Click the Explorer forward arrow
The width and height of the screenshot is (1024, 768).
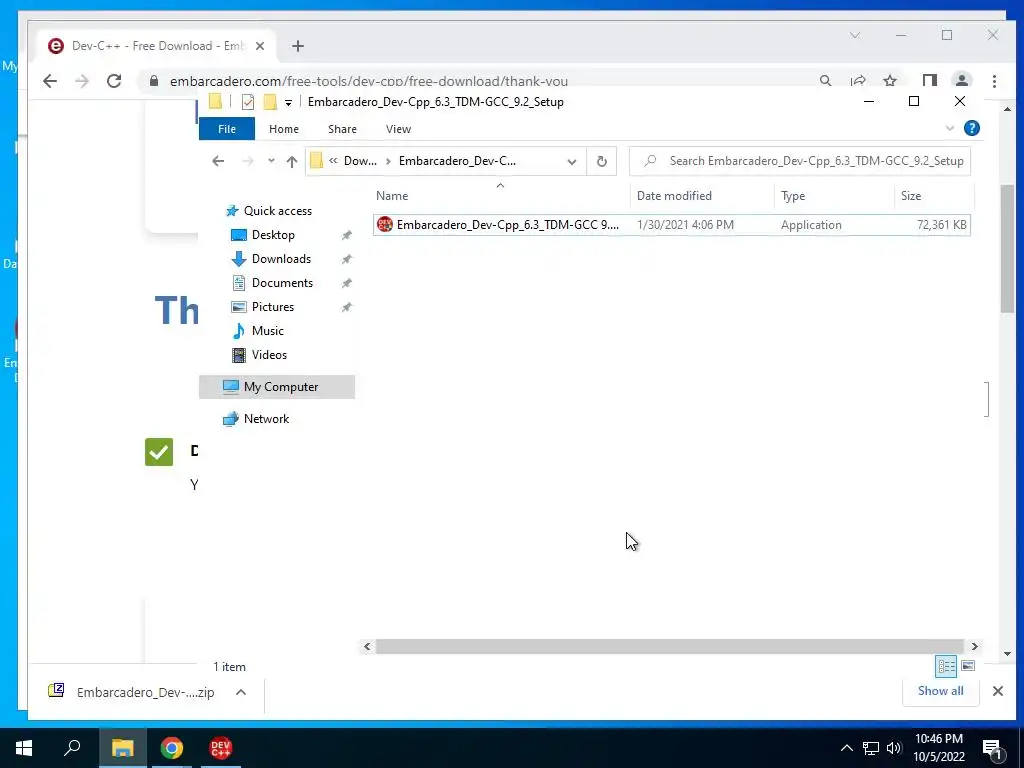point(248,161)
